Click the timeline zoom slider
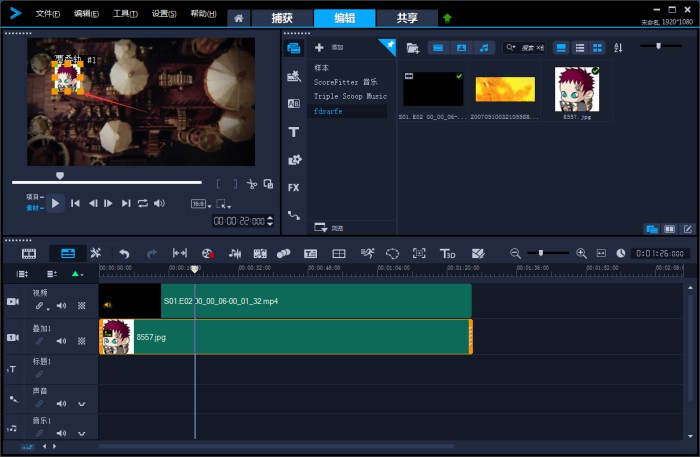The height and width of the screenshot is (457, 700). point(541,253)
